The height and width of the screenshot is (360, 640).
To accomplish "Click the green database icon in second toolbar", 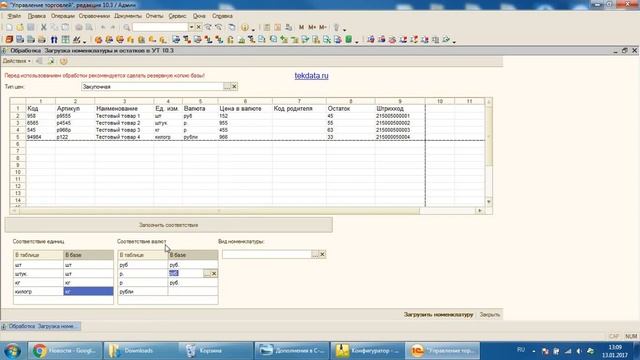I will tap(349, 40).
